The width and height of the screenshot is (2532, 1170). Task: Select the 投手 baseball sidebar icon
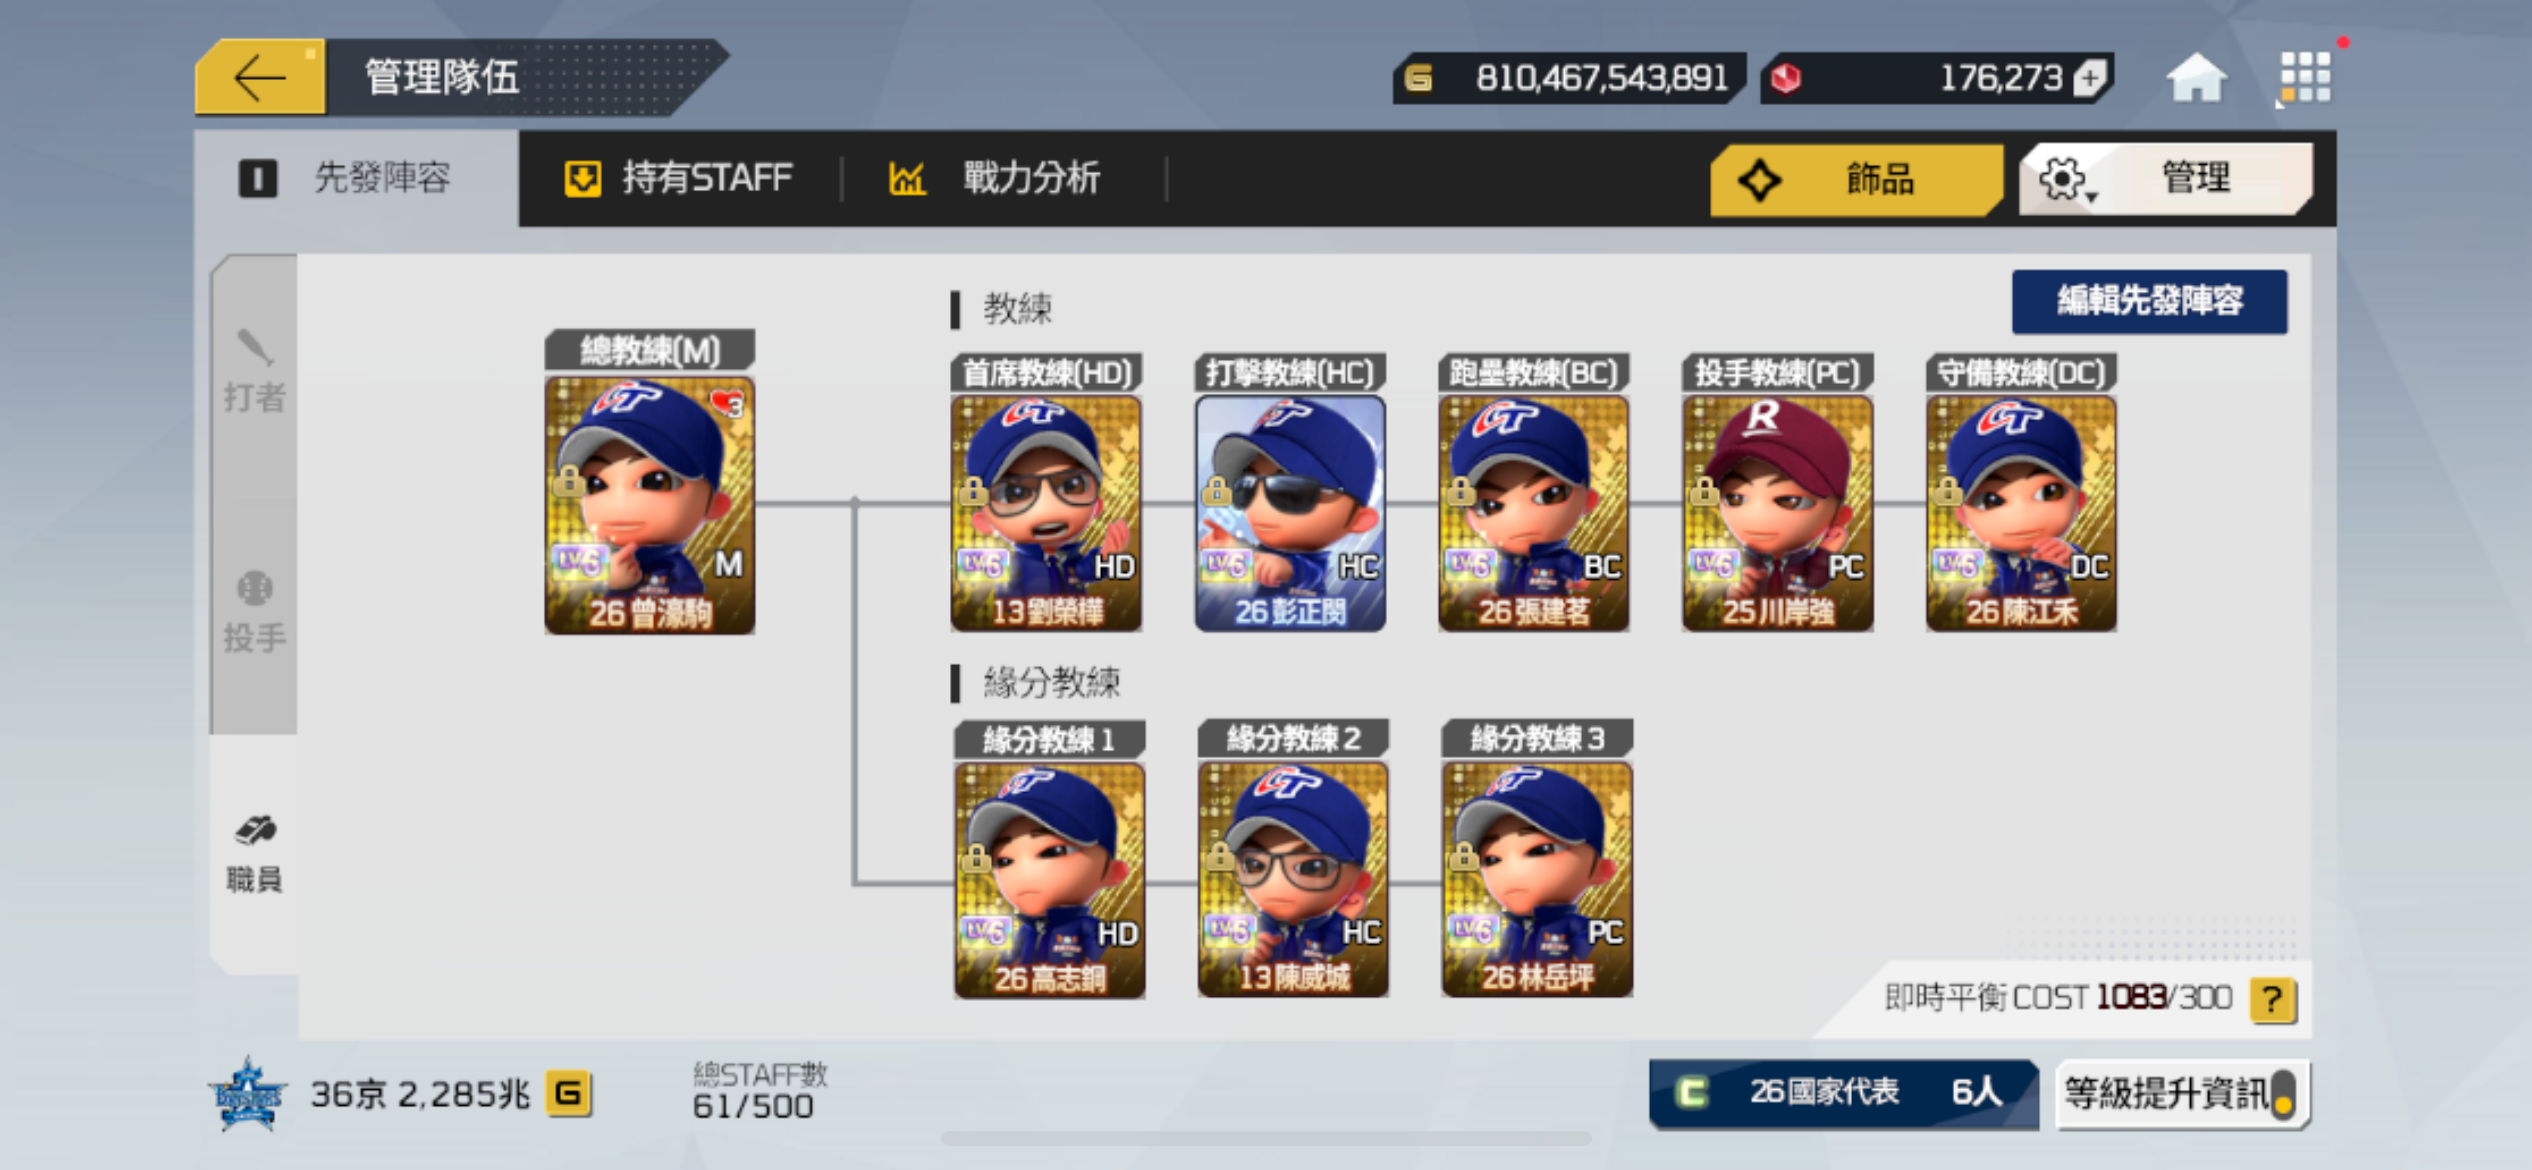[x=254, y=612]
